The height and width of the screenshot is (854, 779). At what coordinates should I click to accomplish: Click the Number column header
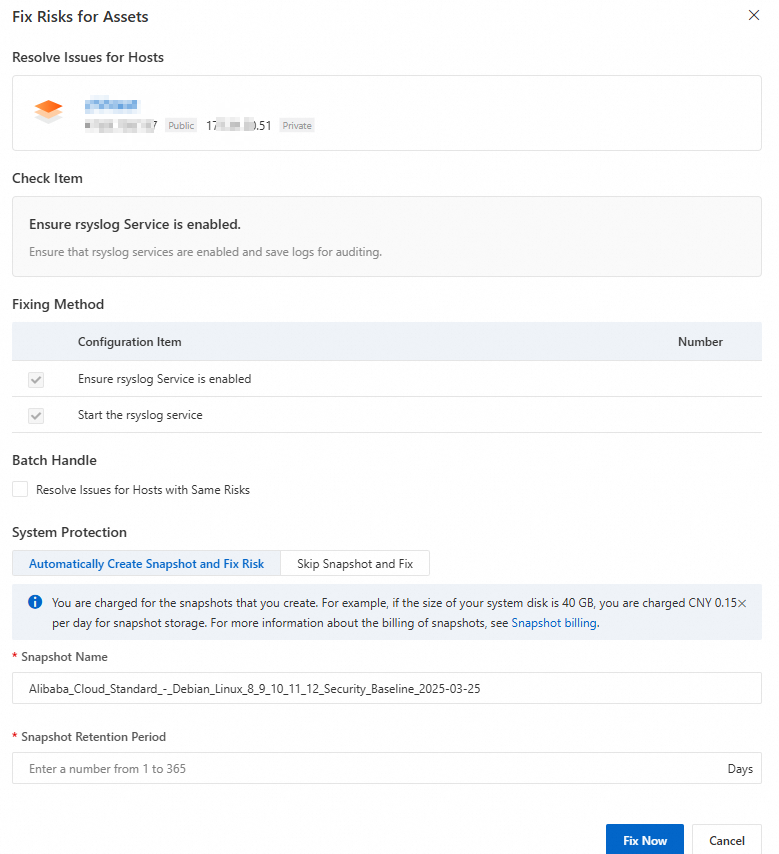coord(700,342)
